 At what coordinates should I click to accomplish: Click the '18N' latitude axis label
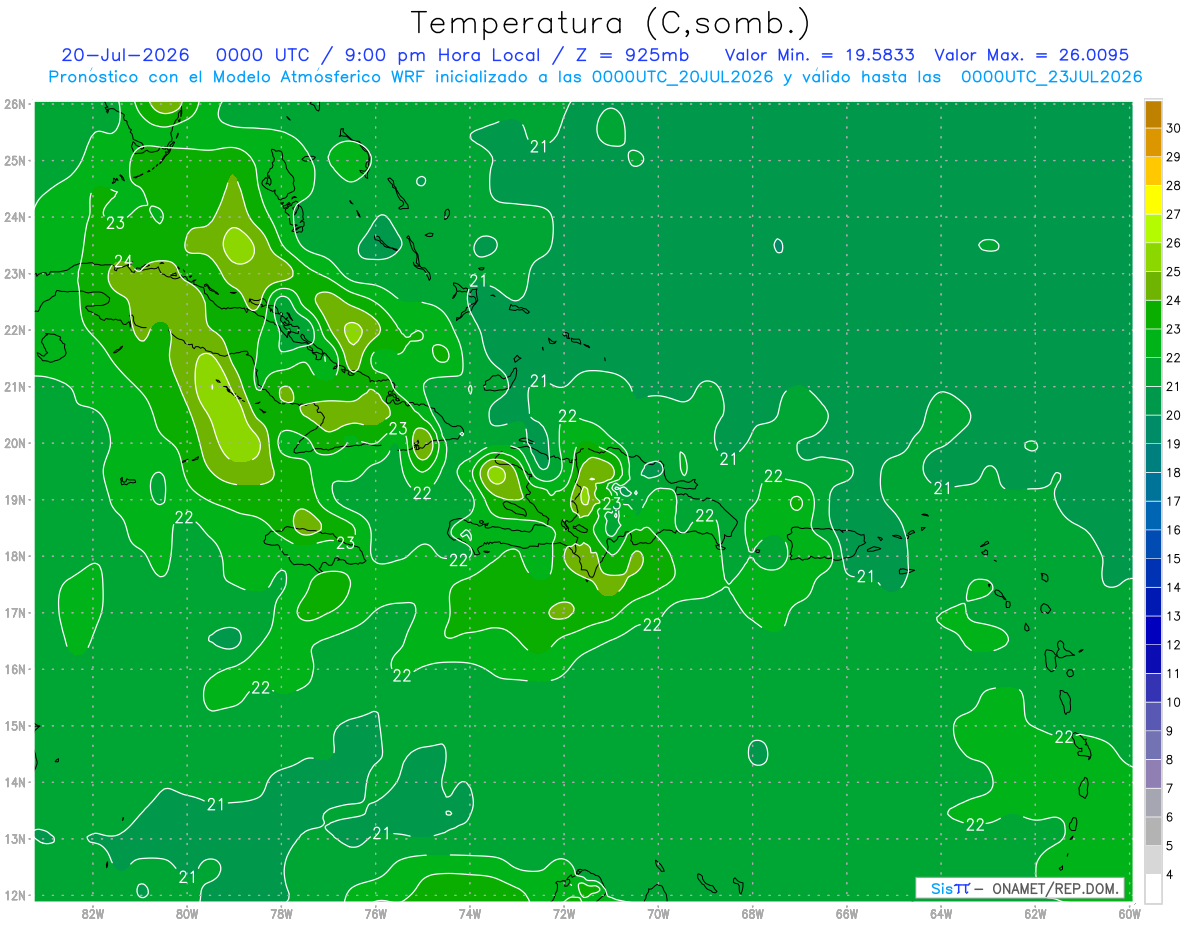(x=15, y=556)
